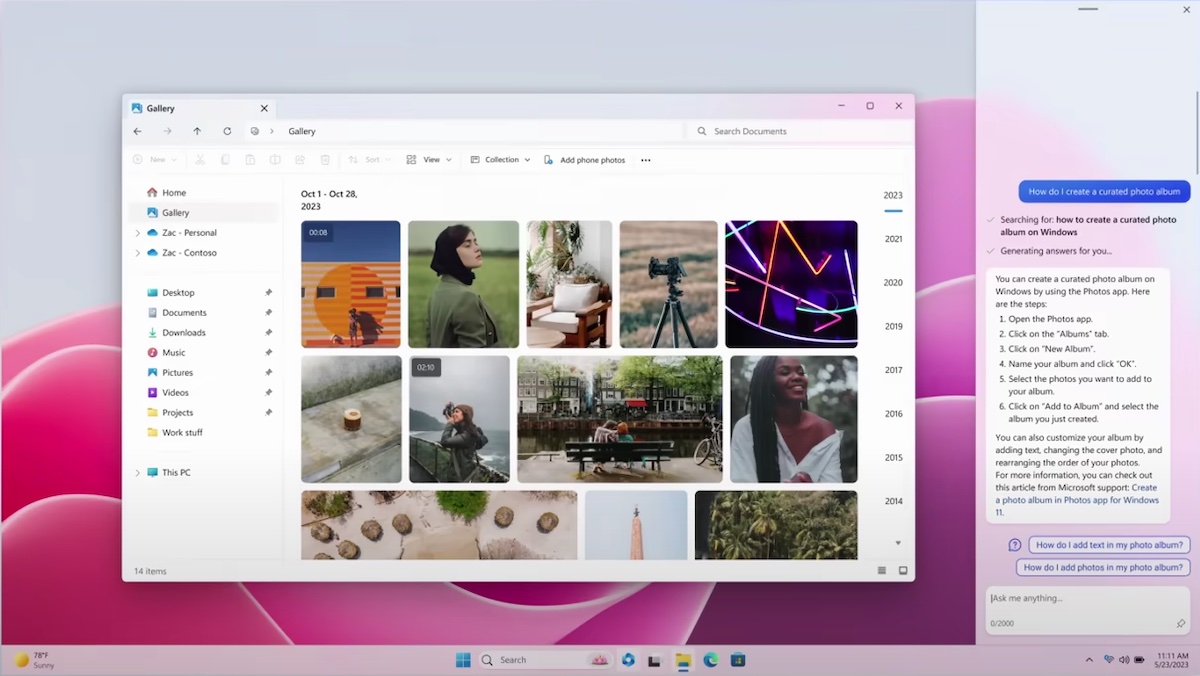Open the three-dots more options menu
Viewport: 1200px width, 676px height.
coord(645,160)
